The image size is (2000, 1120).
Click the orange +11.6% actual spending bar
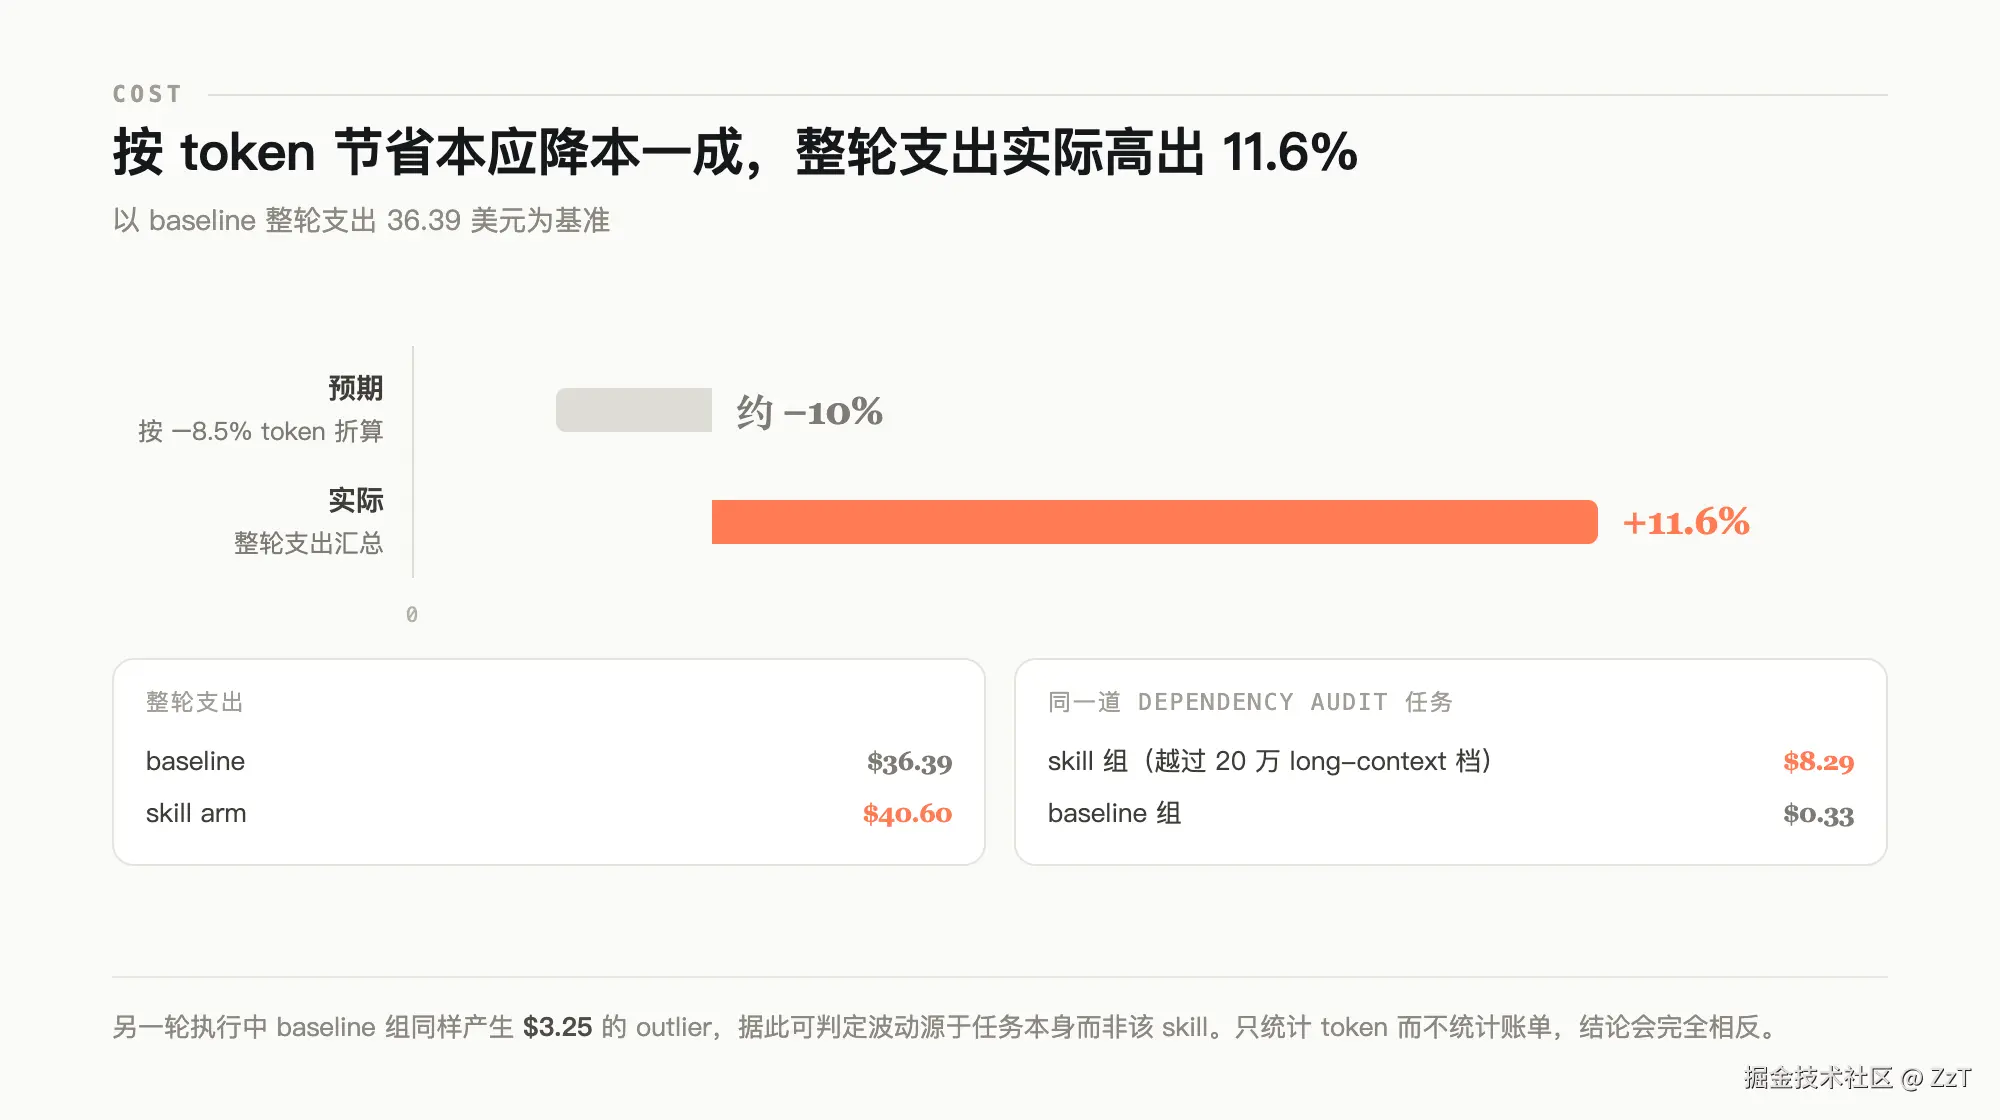pyautogui.click(x=1155, y=522)
